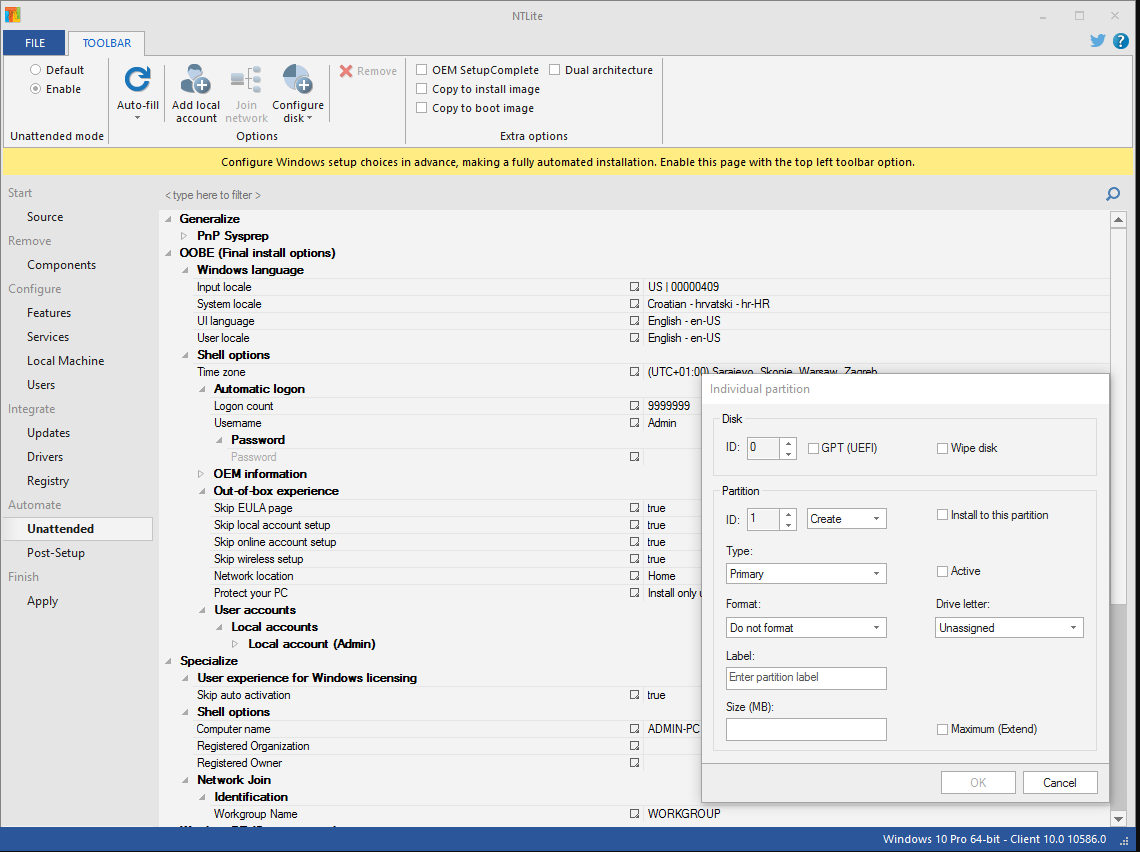Image resolution: width=1140 pixels, height=852 pixels.
Task: Click the NTLite app logo icon
Action: pos(12,15)
